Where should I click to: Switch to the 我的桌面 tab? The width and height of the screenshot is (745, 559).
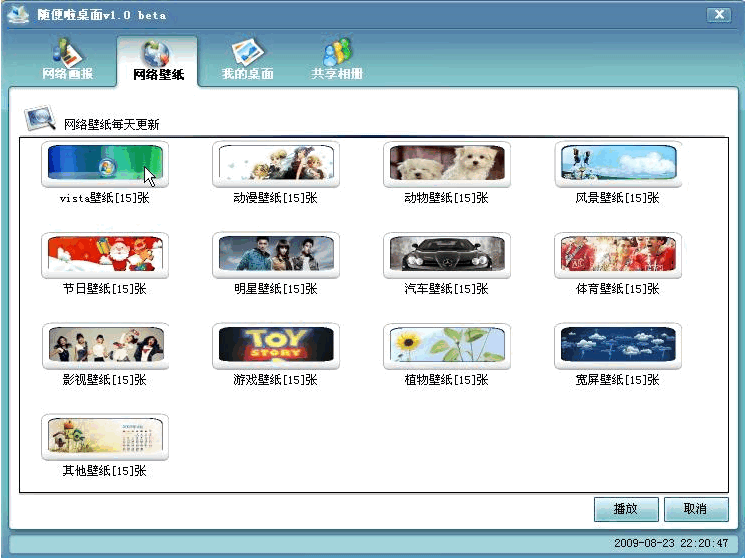pos(247,60)
